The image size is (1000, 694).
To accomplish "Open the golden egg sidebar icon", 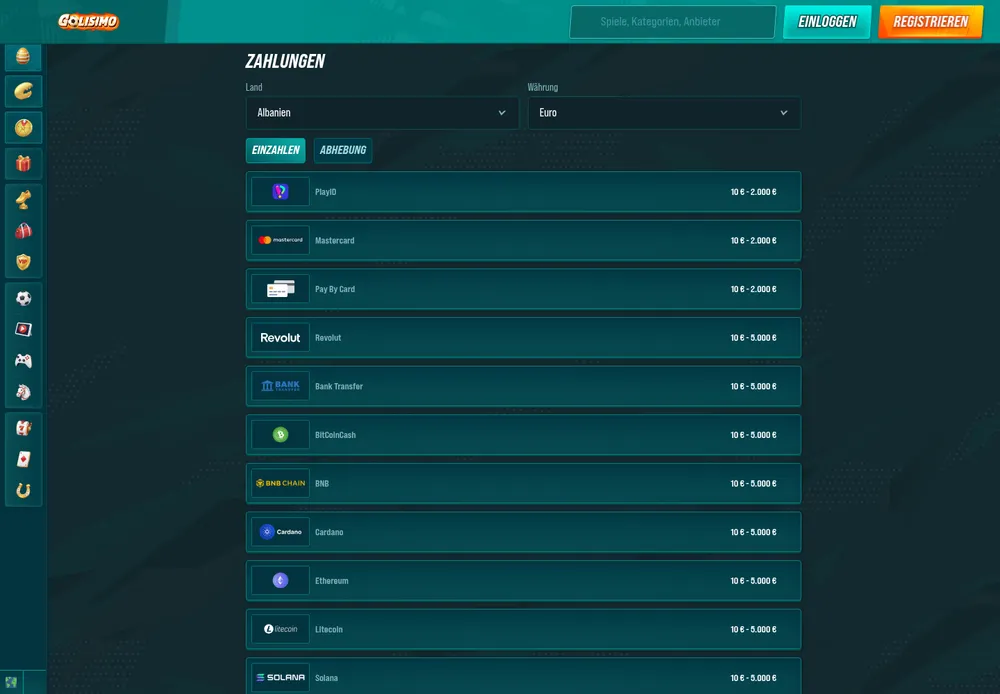I will (x=23, y=57).
